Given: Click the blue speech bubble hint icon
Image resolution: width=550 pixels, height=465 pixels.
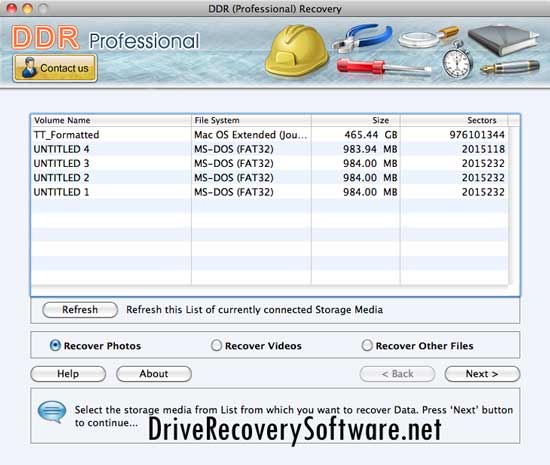Looking at the screenshot, I should (52, 411).
